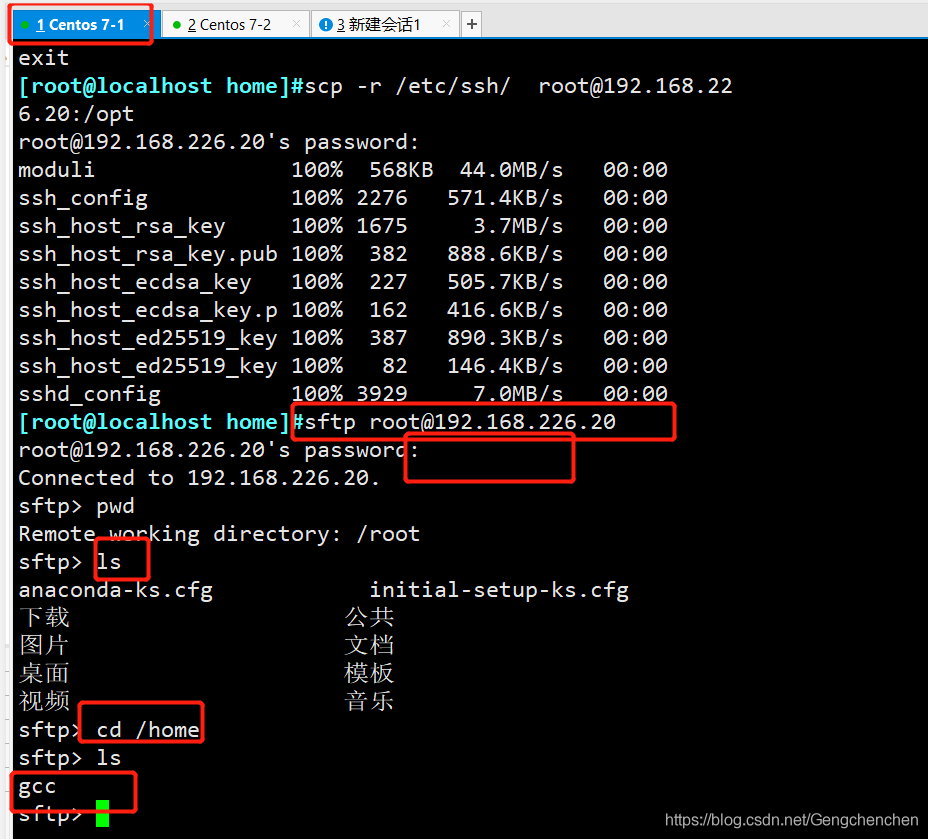
Task: Click the password prompt under the scp command
Action: point(218,143)
